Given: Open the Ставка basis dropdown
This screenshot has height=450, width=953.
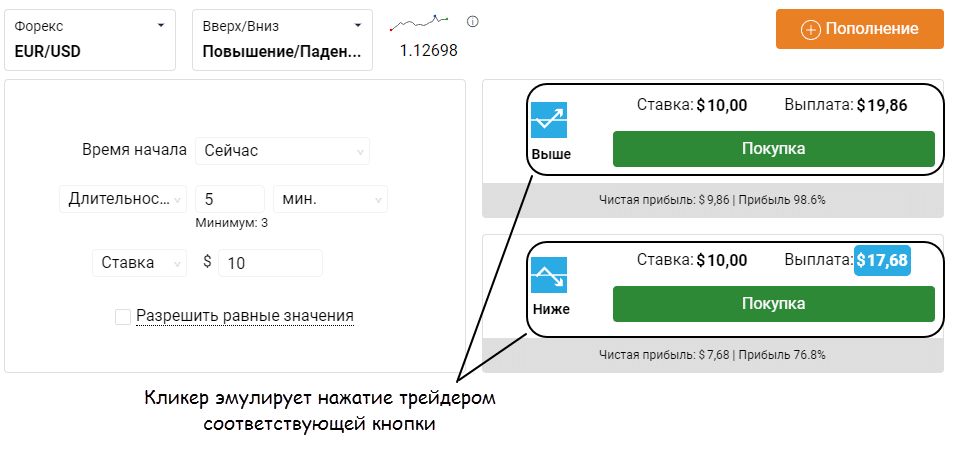Looking at the screenshot, I should pyautogui.click(x=139, y=263).
